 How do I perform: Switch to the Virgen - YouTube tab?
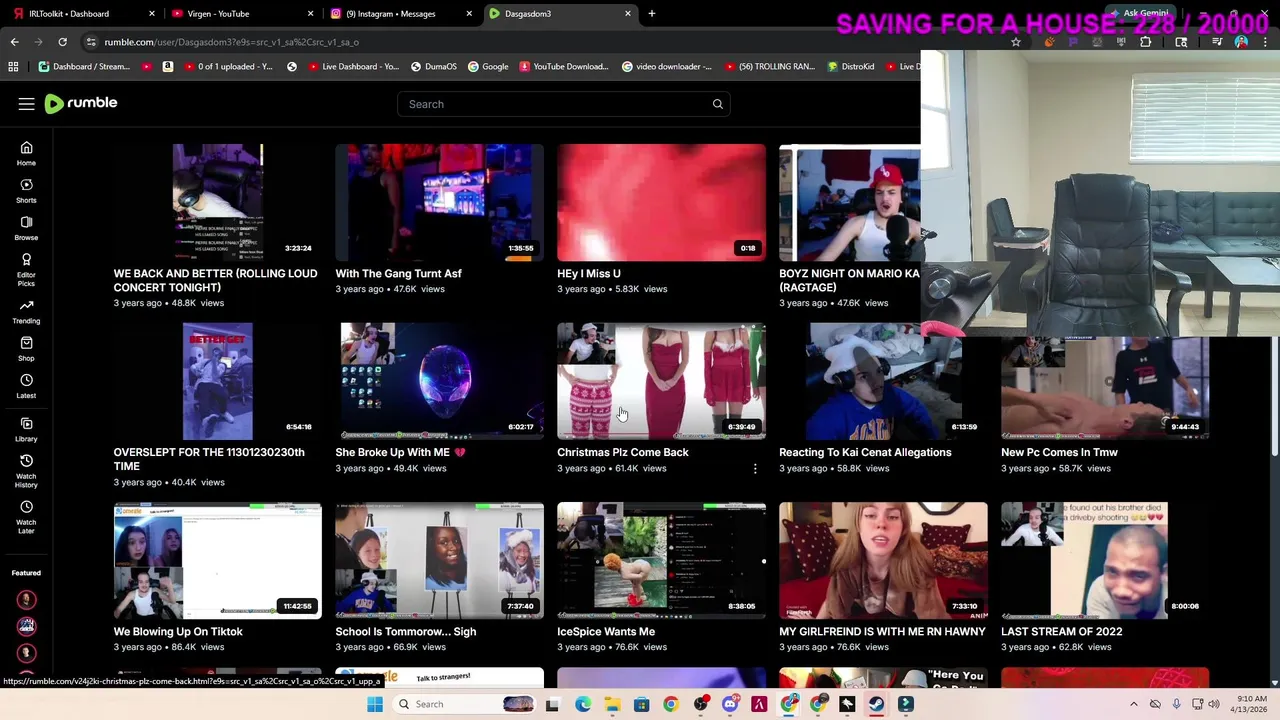pyautogui.click(x=242, y=14)
